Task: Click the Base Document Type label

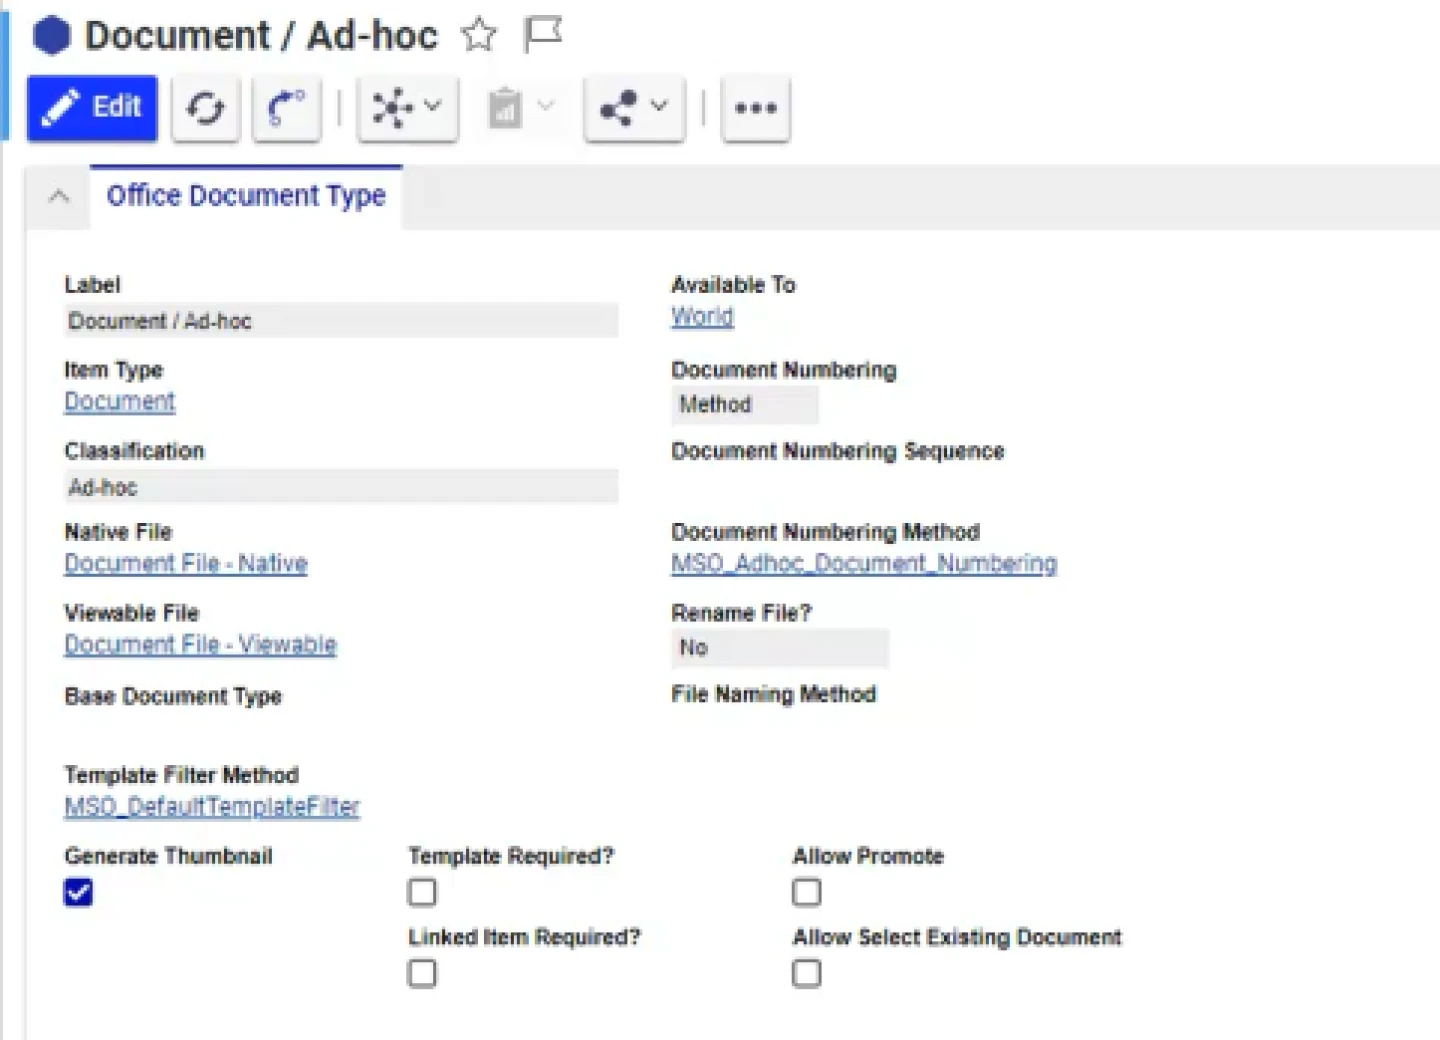Action: tap(173, 696)
